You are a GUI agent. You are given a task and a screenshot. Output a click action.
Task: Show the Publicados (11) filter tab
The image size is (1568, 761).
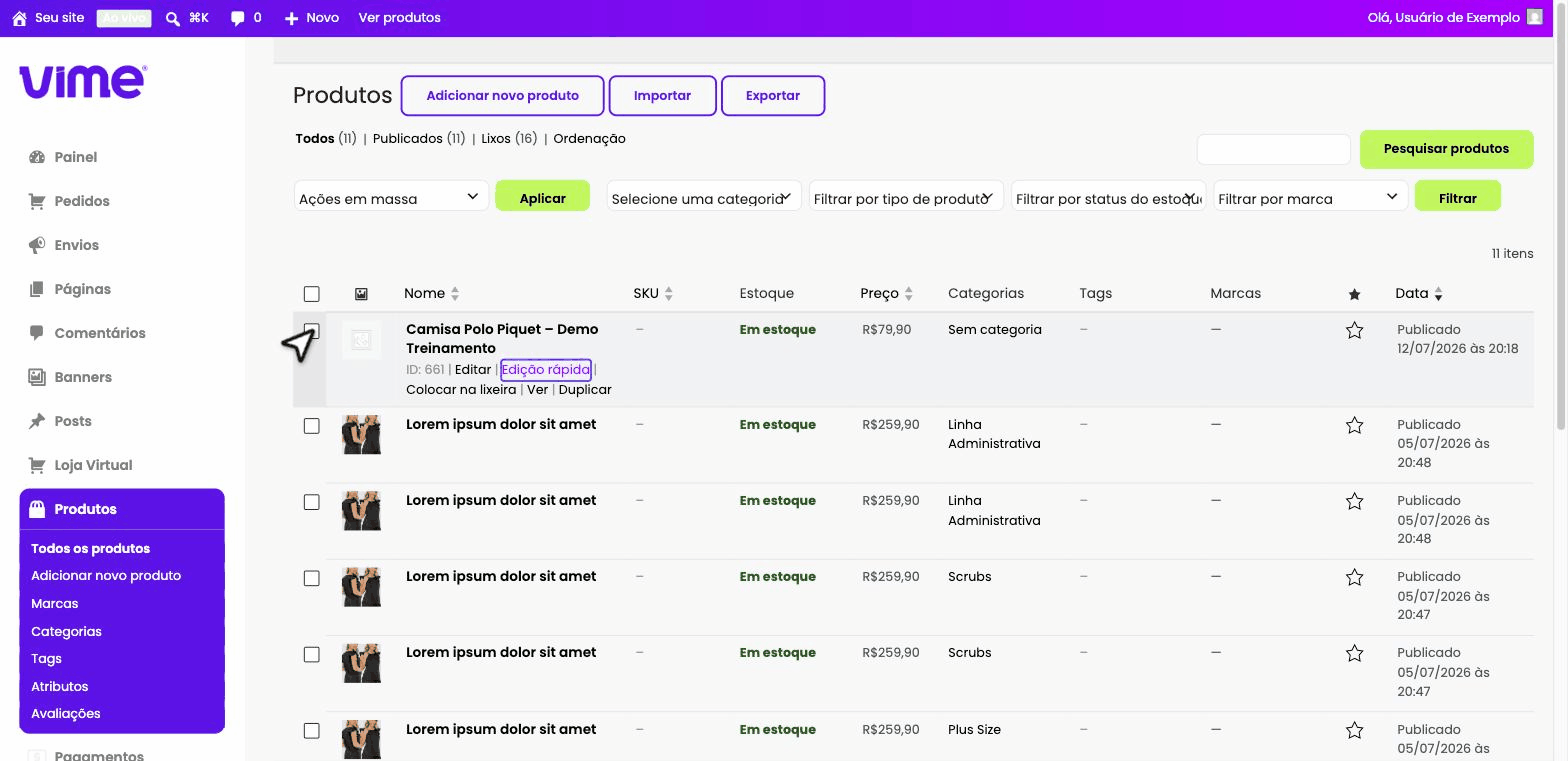[x=418, y=139]
